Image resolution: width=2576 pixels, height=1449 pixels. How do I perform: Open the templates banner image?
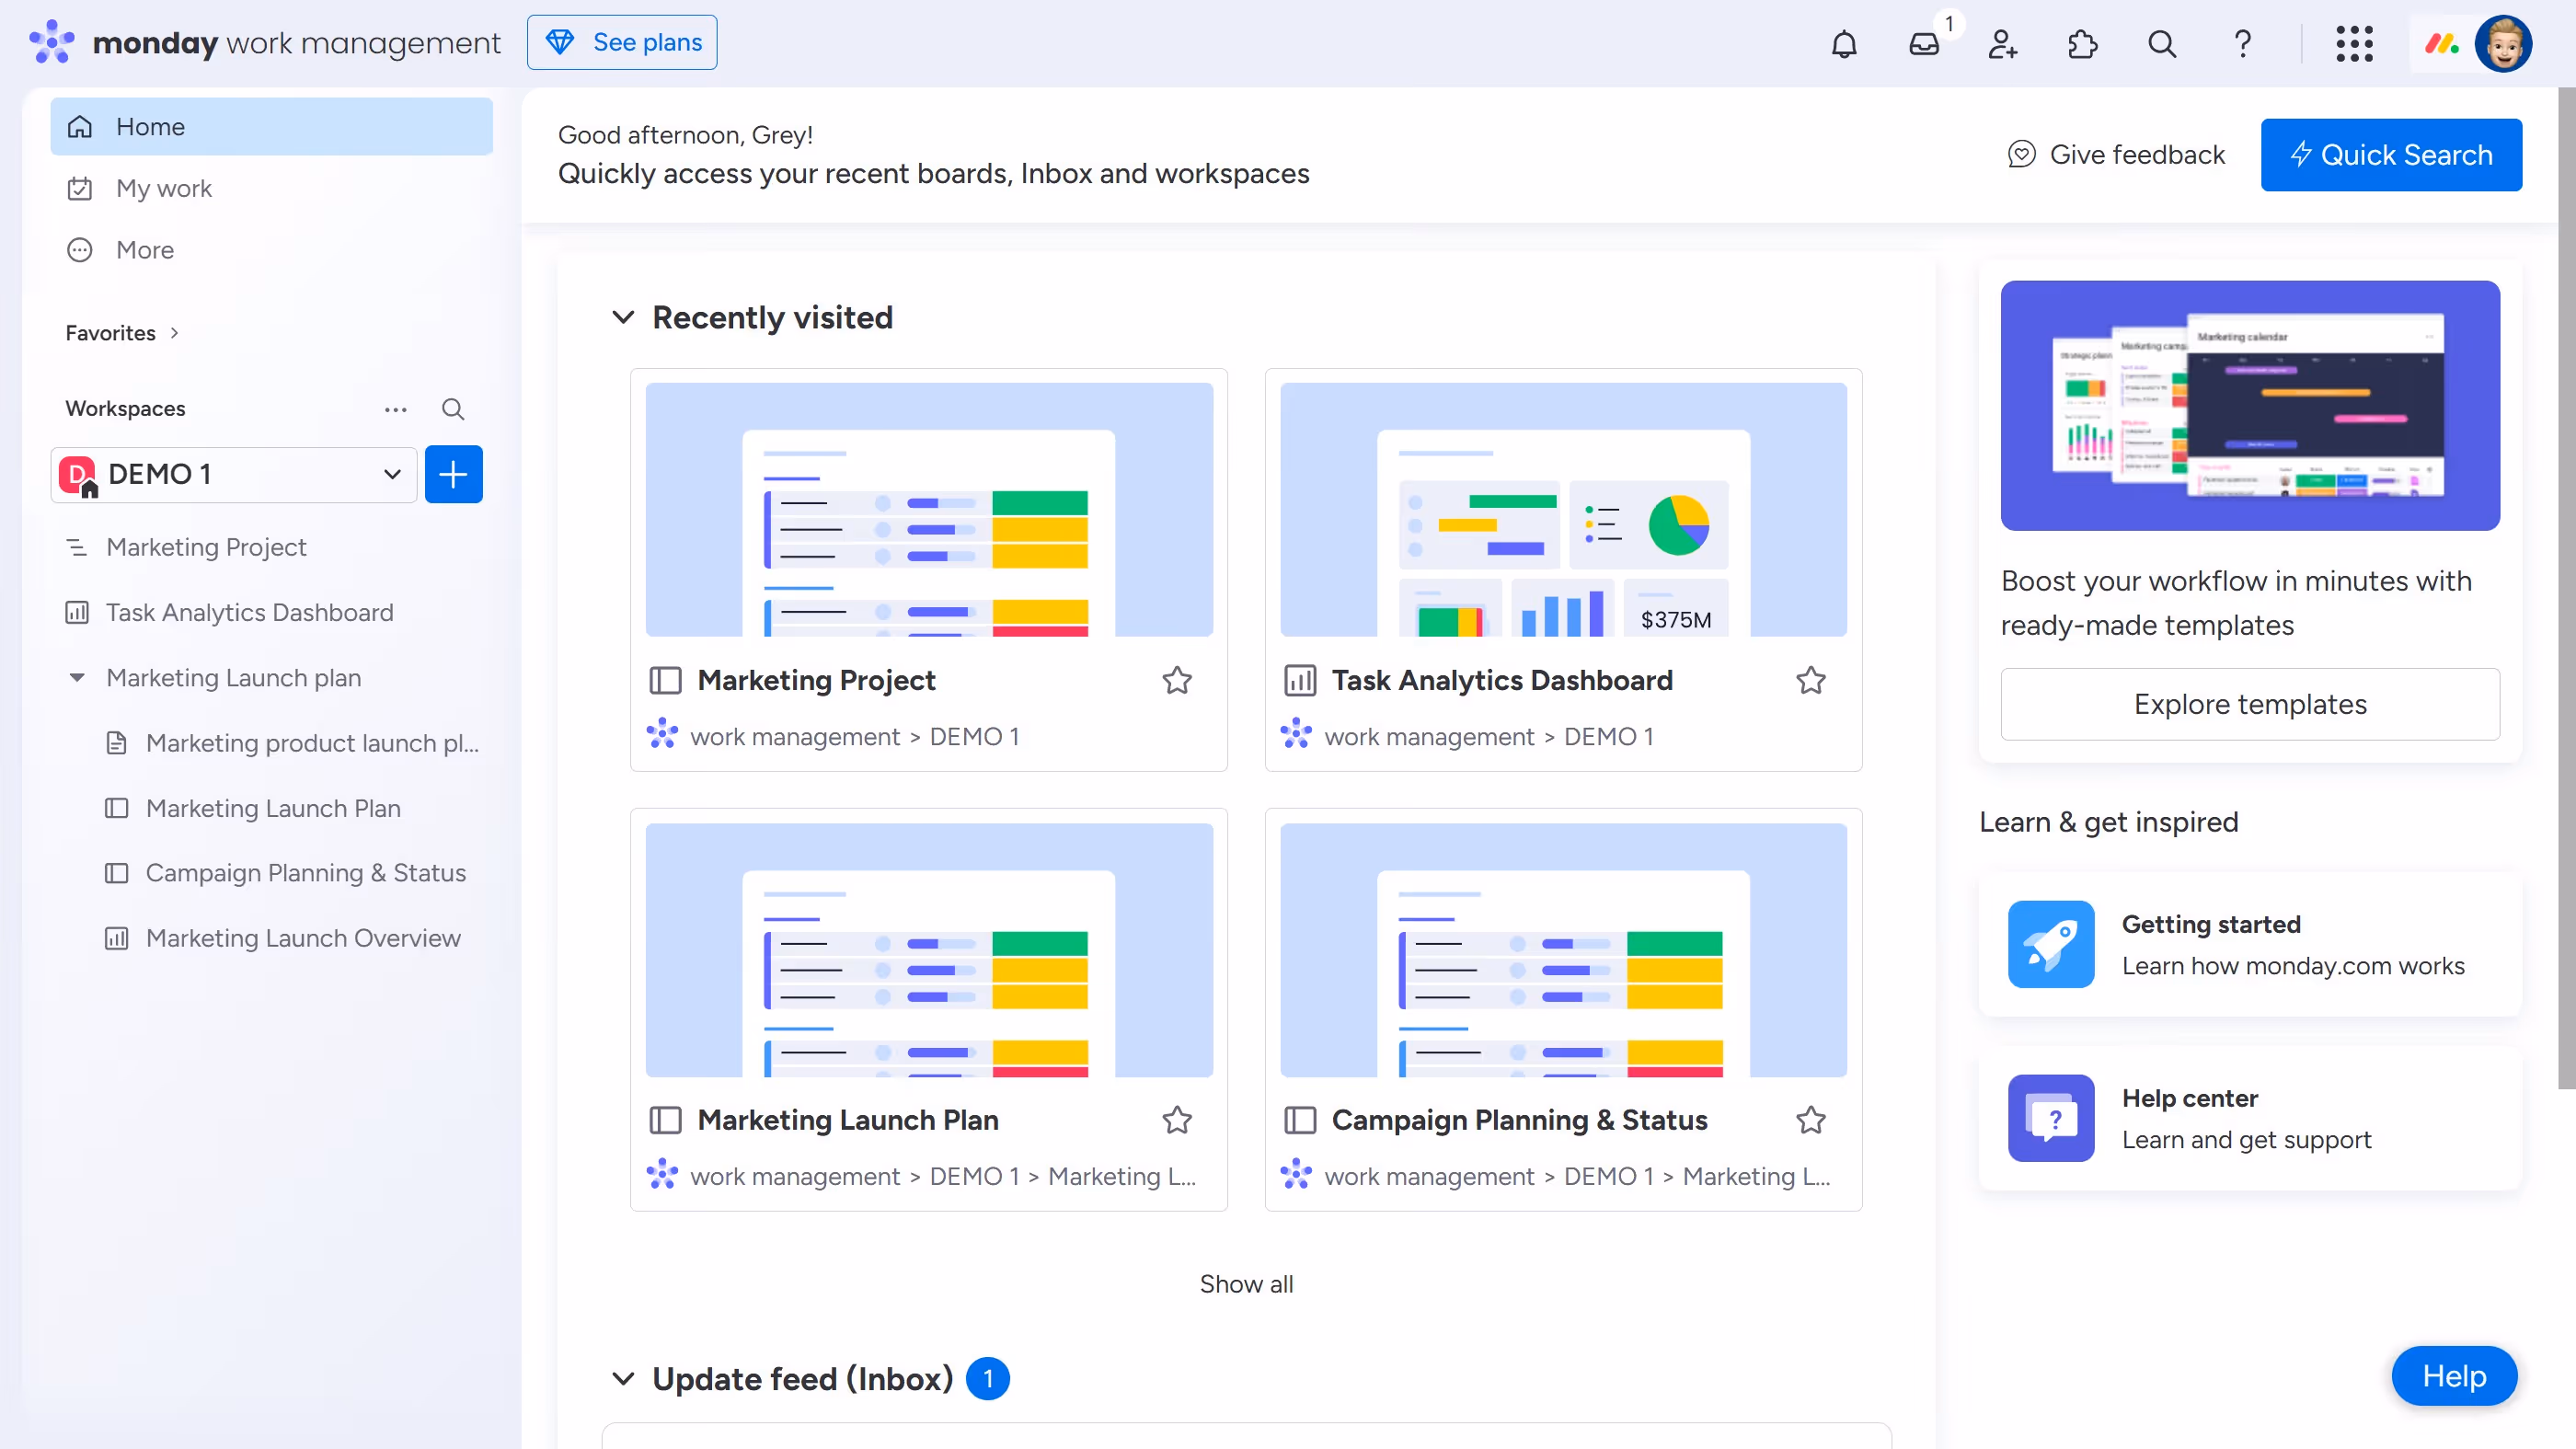coord(2250,406)
